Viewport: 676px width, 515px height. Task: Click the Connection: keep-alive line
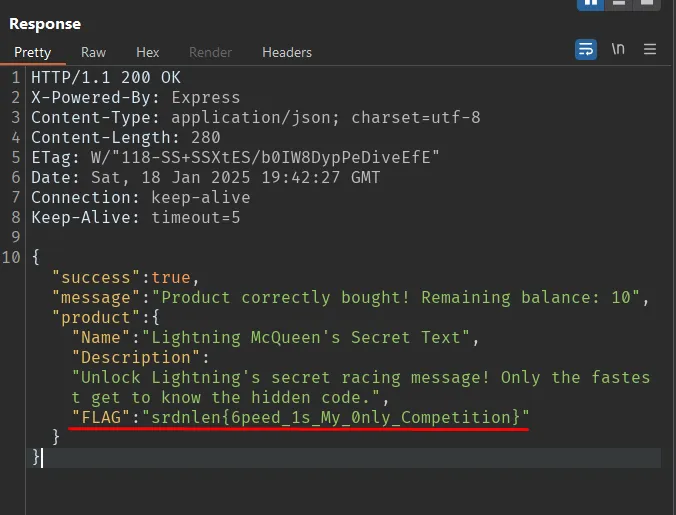click(141, 197)
